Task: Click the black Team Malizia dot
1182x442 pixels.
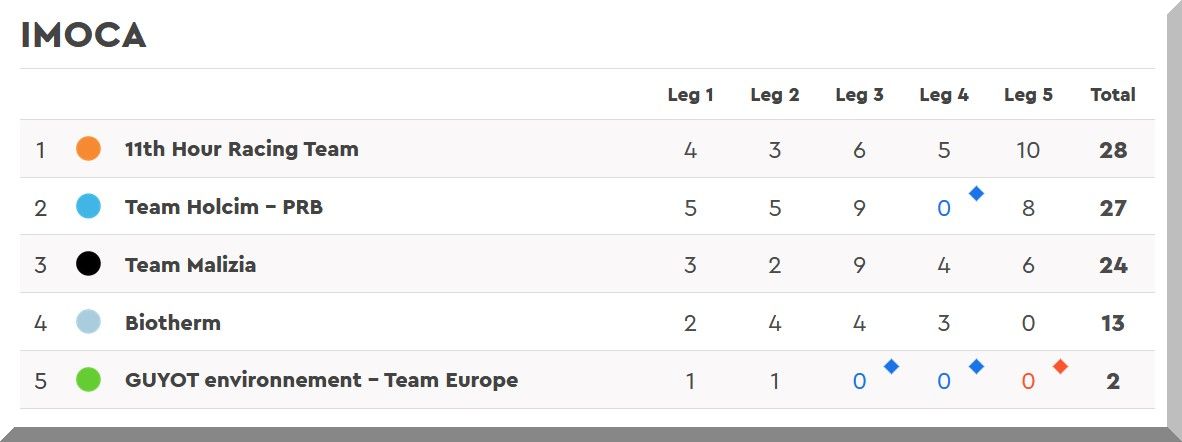Action: tap(89, 265)
